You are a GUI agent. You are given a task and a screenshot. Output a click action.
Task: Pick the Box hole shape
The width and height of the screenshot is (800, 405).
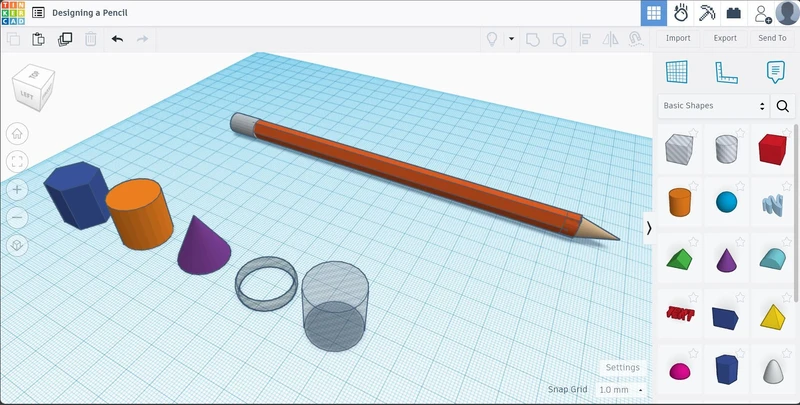point(679,149)
